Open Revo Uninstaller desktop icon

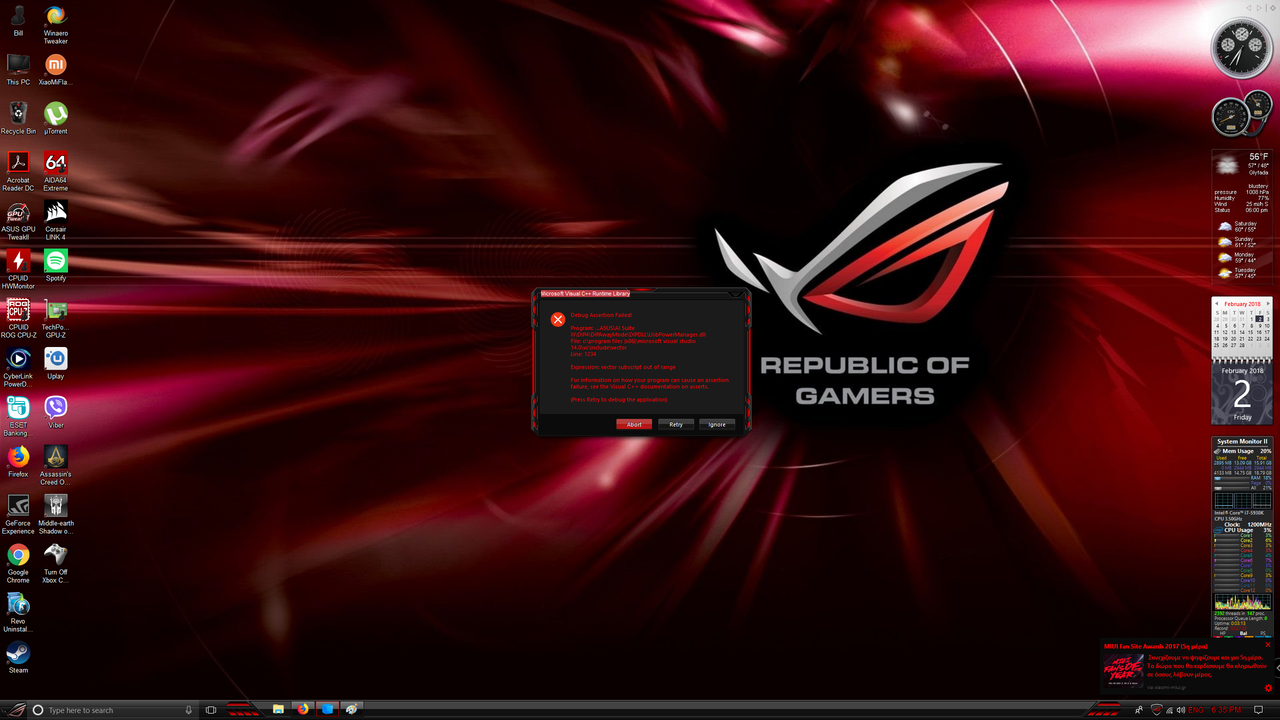click(x=18, y=612)
